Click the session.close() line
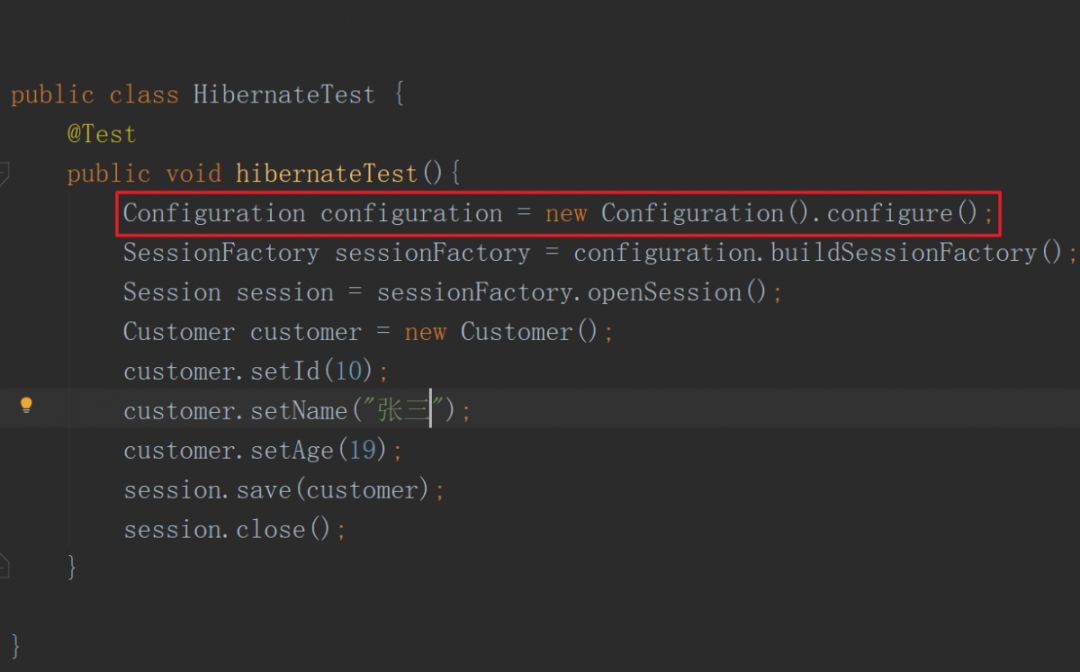Viewport: 1080px width, 672px height. (234, 530)
